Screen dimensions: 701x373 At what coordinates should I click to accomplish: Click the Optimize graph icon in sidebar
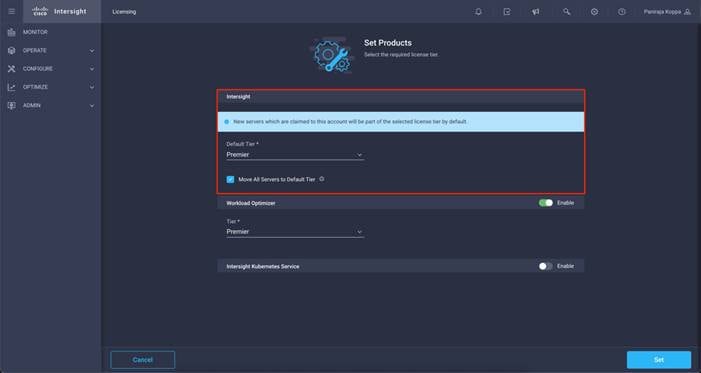pyautogui.click(x=12, y=87)
